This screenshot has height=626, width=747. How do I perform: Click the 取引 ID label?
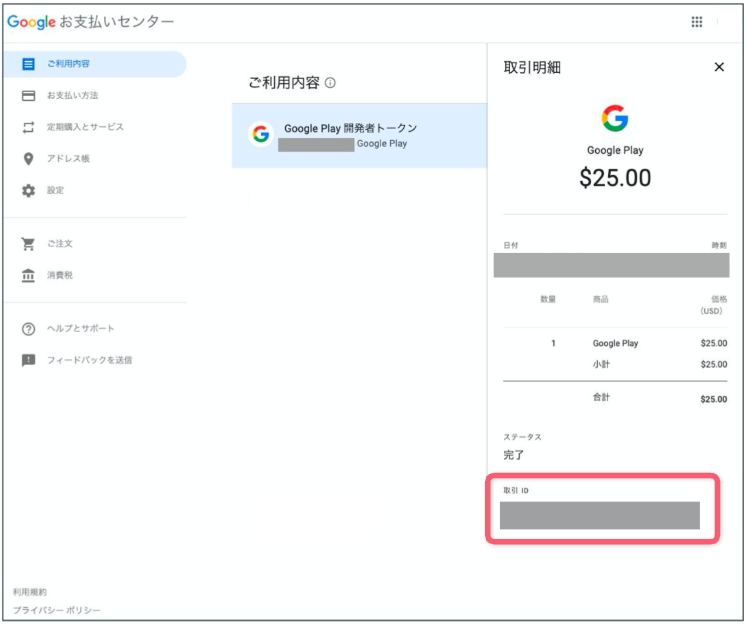coord(516,491)
